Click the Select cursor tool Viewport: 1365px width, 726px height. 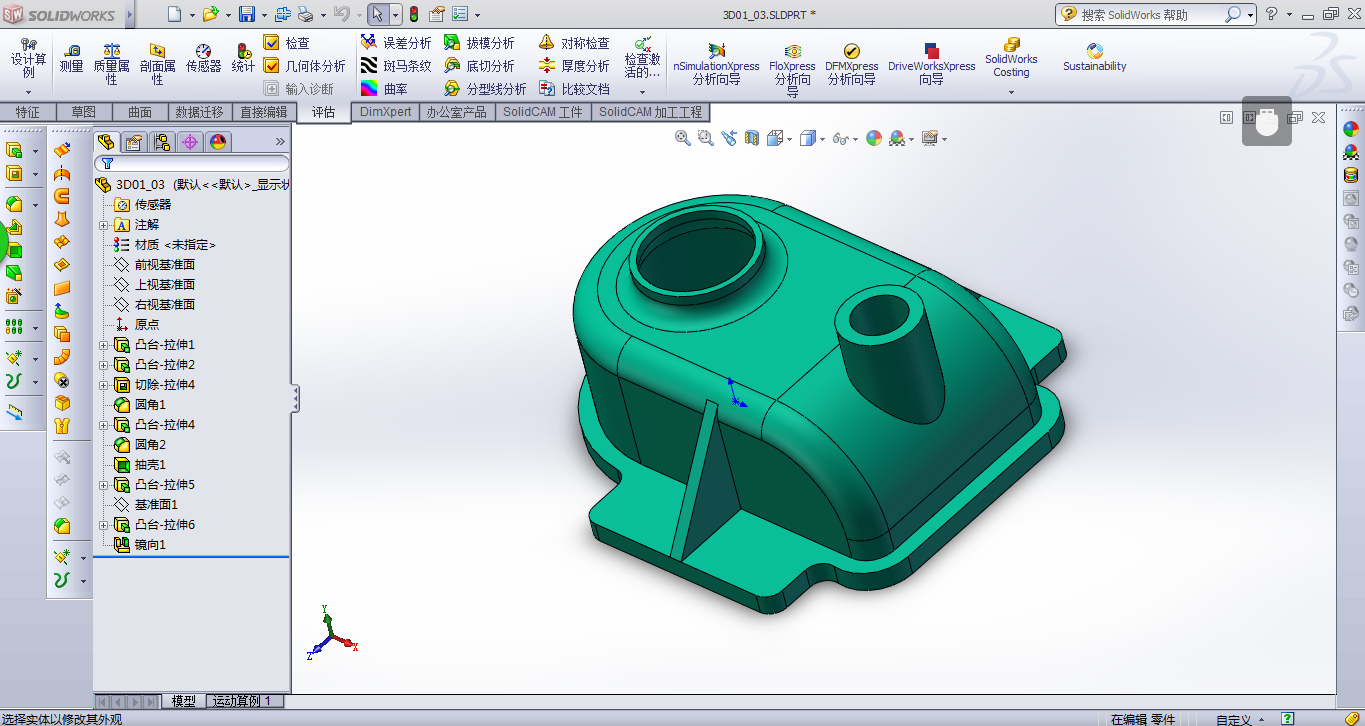tap(377, 15)
